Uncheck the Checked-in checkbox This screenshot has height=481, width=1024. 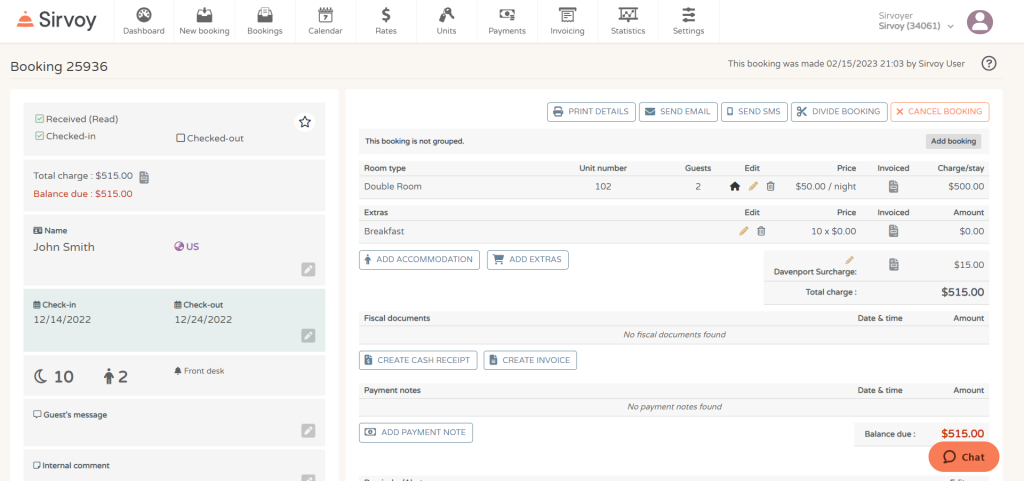[x=39, y=136]
